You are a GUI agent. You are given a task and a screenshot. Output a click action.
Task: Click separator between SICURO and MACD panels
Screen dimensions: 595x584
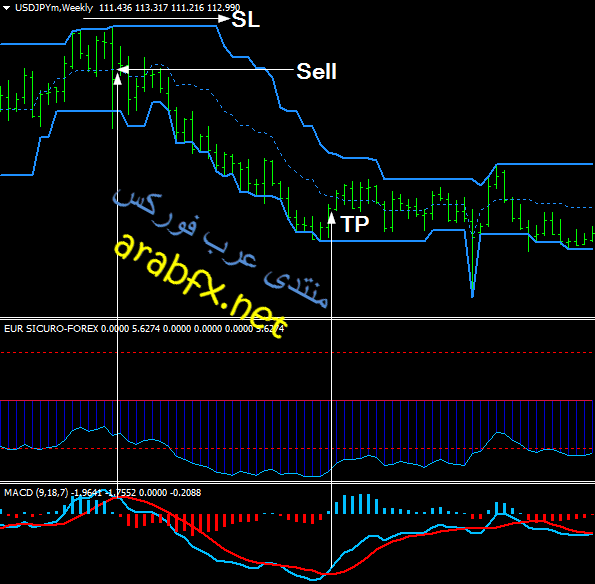coord(298,482)
